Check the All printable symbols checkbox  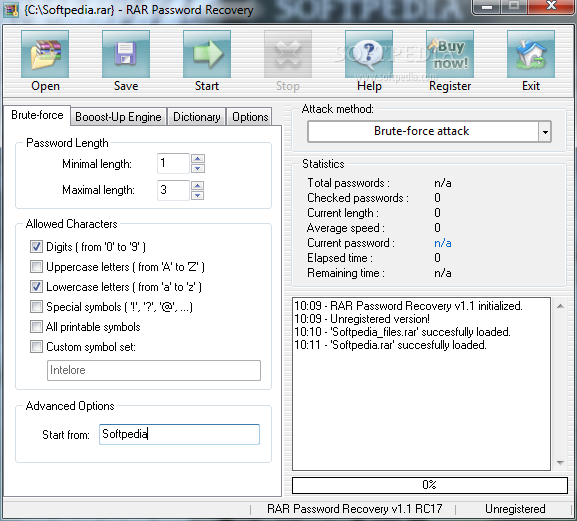click(x=36, y=326)
